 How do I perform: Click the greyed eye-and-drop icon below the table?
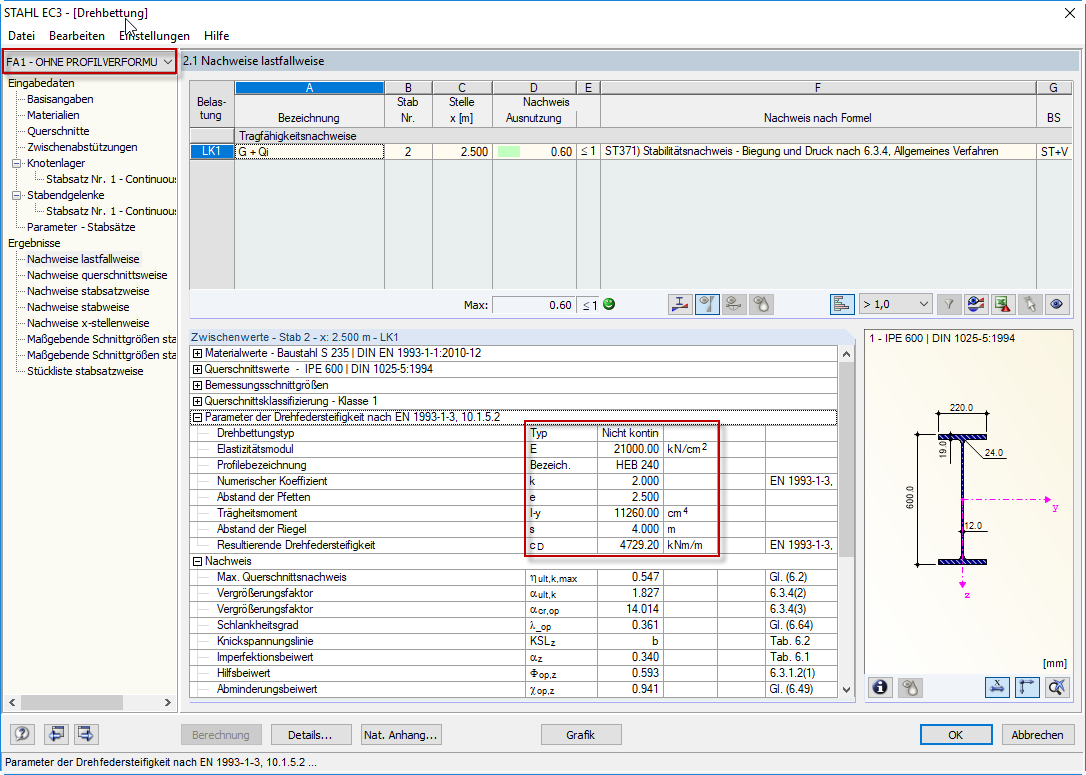[x=761, y=305]
